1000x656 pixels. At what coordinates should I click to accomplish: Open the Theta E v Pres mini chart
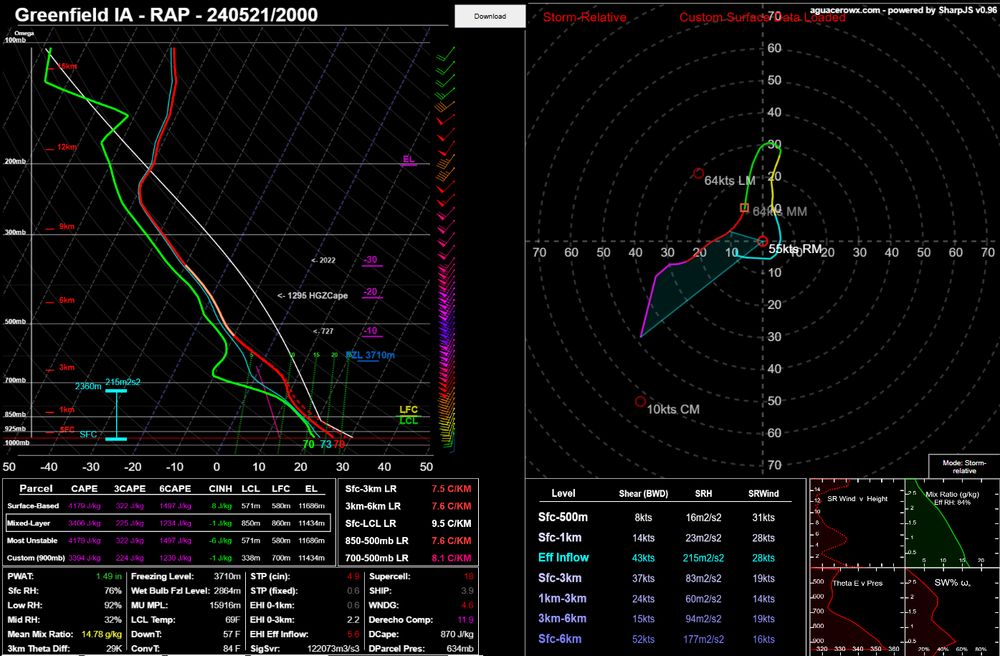856,612
